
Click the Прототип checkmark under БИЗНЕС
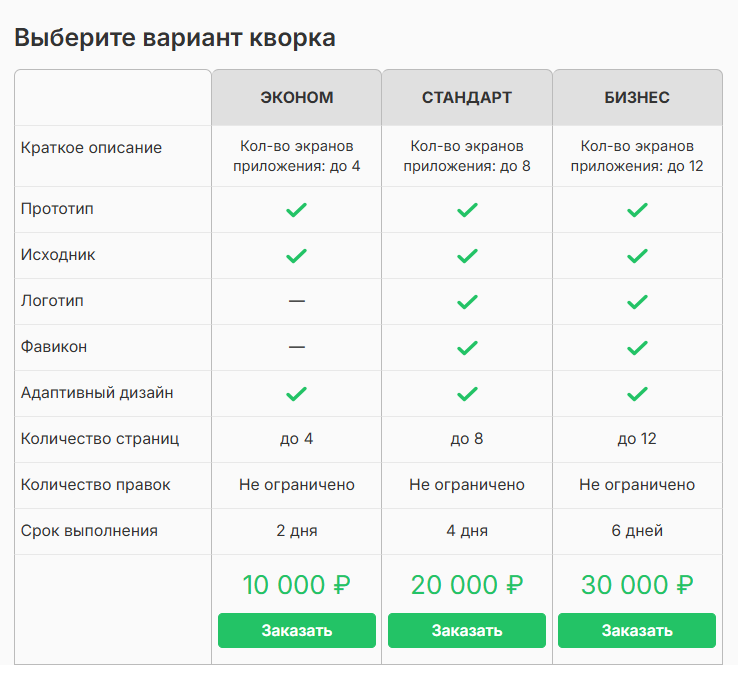click(637, 210)
